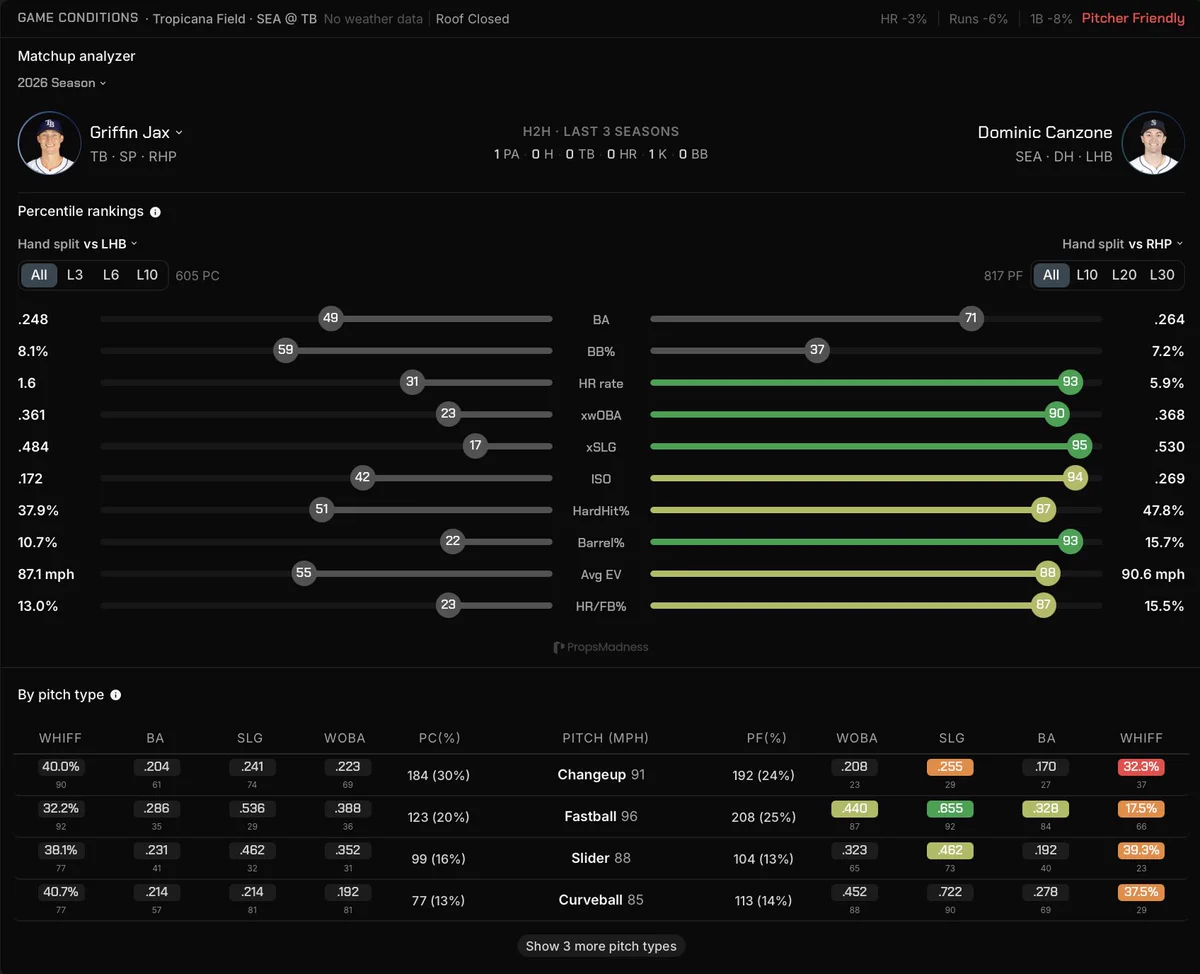Click the HR -3% park factor
This screenshot has width=1200, height=974.
[x=904, y=19]
